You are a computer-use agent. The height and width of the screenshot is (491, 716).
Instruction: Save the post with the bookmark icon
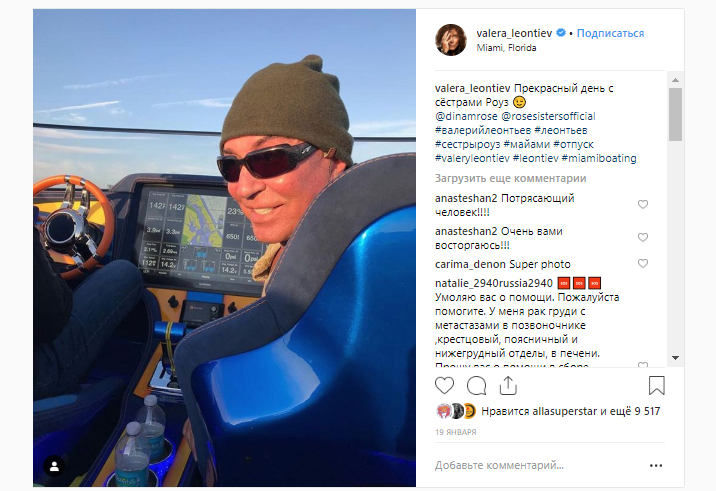[657, 385]
